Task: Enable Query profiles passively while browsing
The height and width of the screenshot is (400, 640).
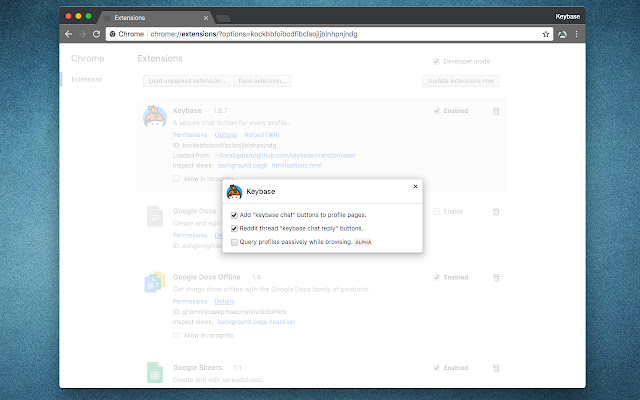Action: click(234, 242)
